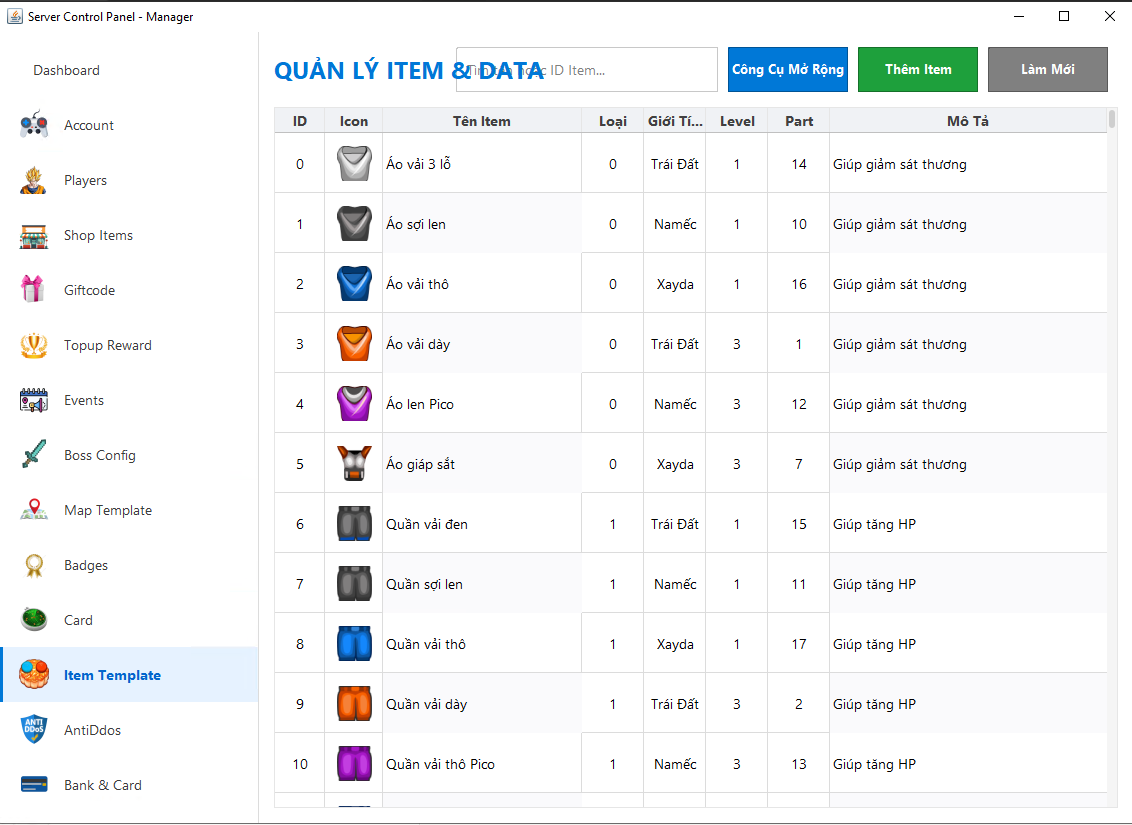Screen dimensions: 1132x825
Task: Click the orange Quần vải dày pants icon
Action: pos(354,703)
